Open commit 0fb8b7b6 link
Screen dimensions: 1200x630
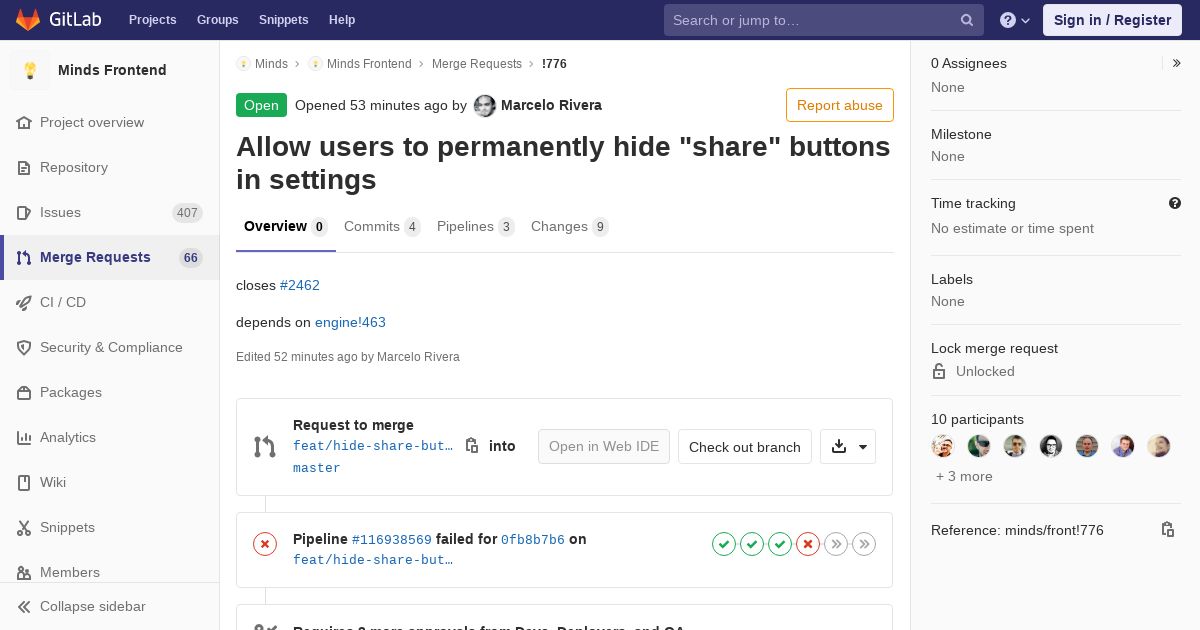[x=533, y=540]
